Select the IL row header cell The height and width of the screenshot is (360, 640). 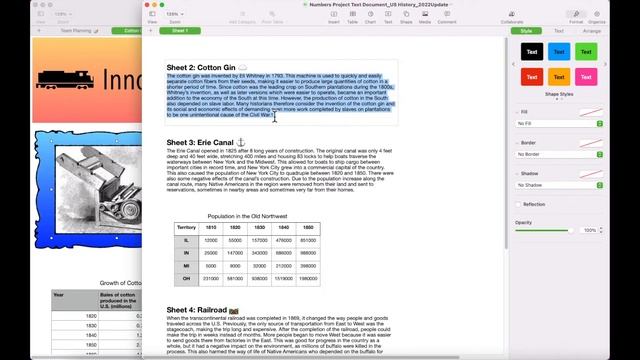(x=187, y=240)
